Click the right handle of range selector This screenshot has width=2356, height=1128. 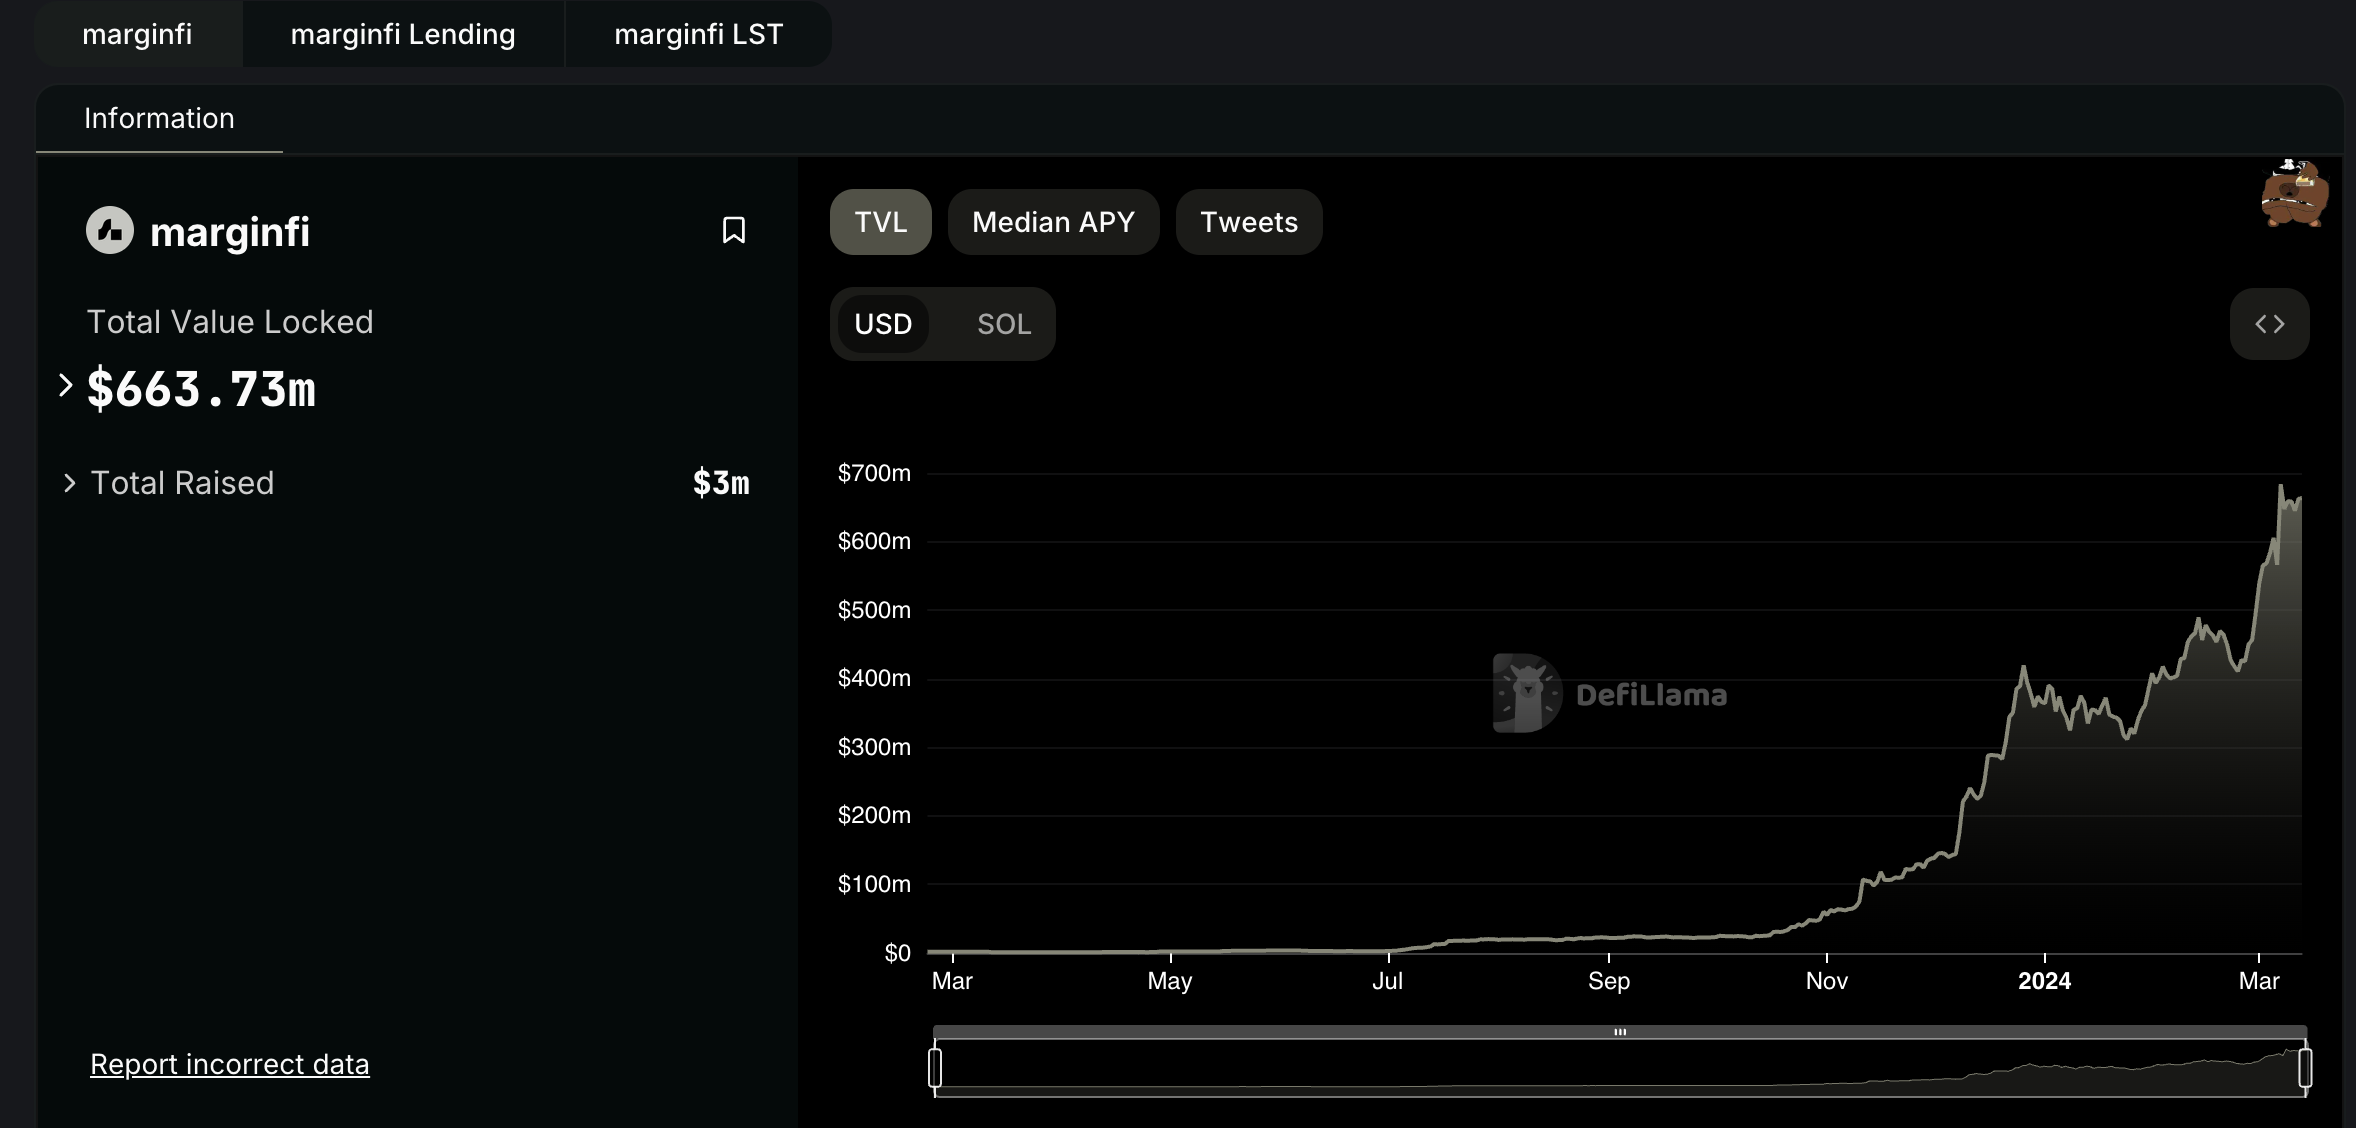pos(2305,1067)
